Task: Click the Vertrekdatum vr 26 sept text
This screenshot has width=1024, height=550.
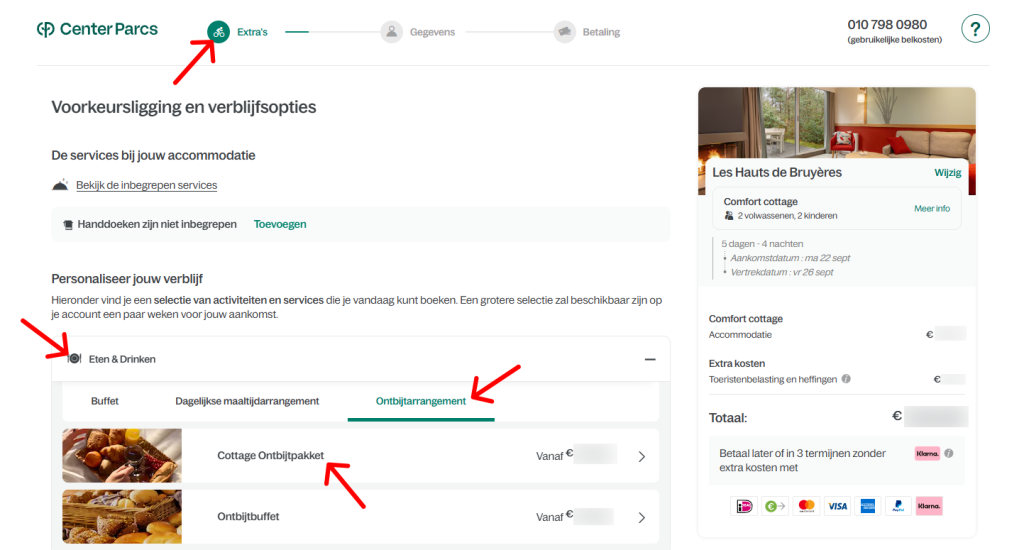Action: tap(782, 272)
